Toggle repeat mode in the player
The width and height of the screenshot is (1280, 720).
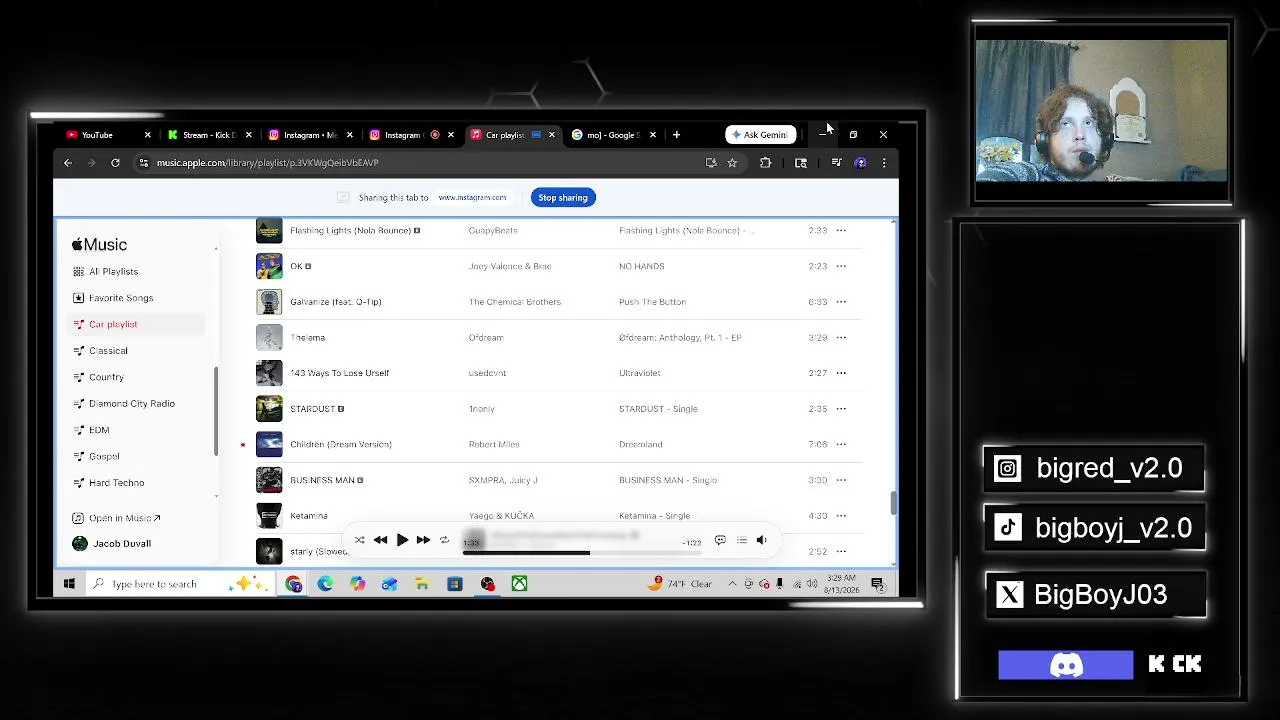tap(444, 540)
